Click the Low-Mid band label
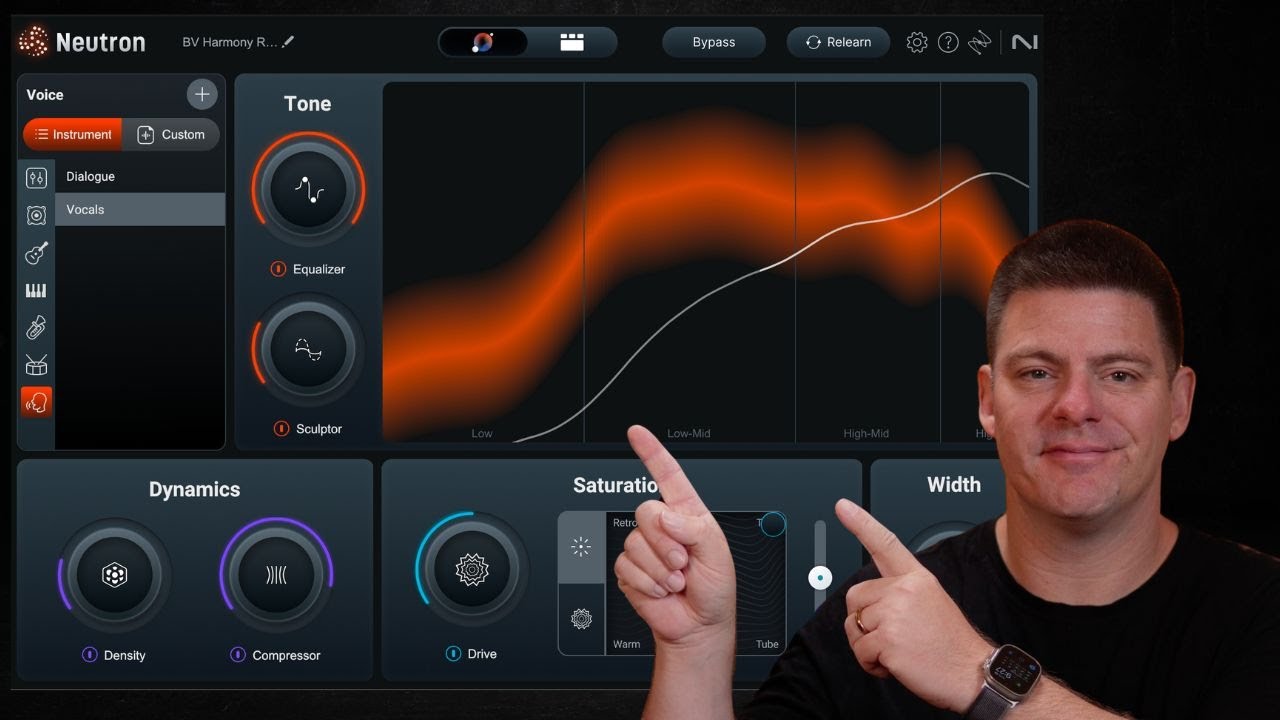Screen dimensions: 1280x720 click(689, 433)
